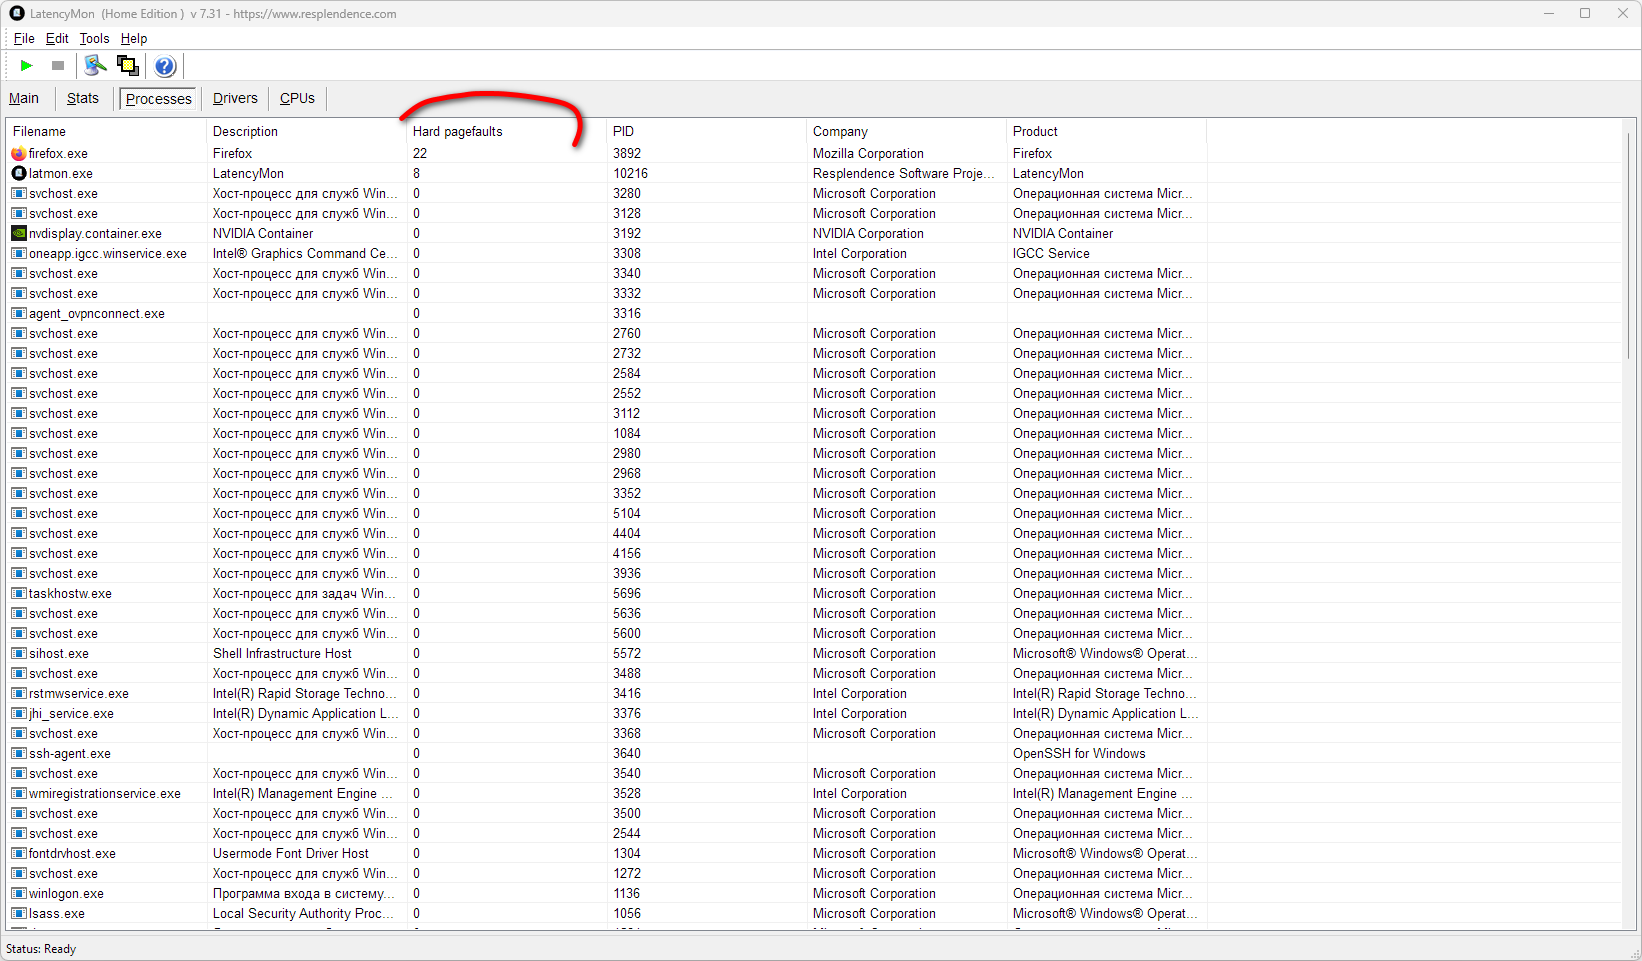1642x961 pixels.
Task: Click NVIDIA Corporation company cell
Action: click(x=868, y=234)
